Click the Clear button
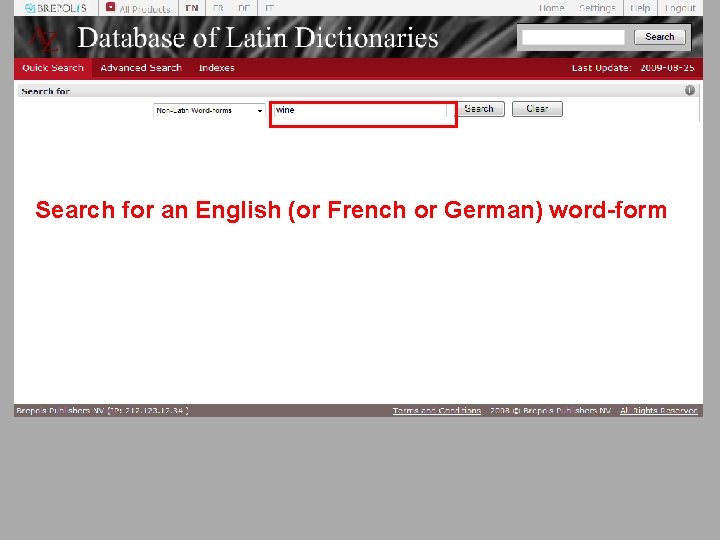Viewport: 720px width, 540px height. point(537,109)
